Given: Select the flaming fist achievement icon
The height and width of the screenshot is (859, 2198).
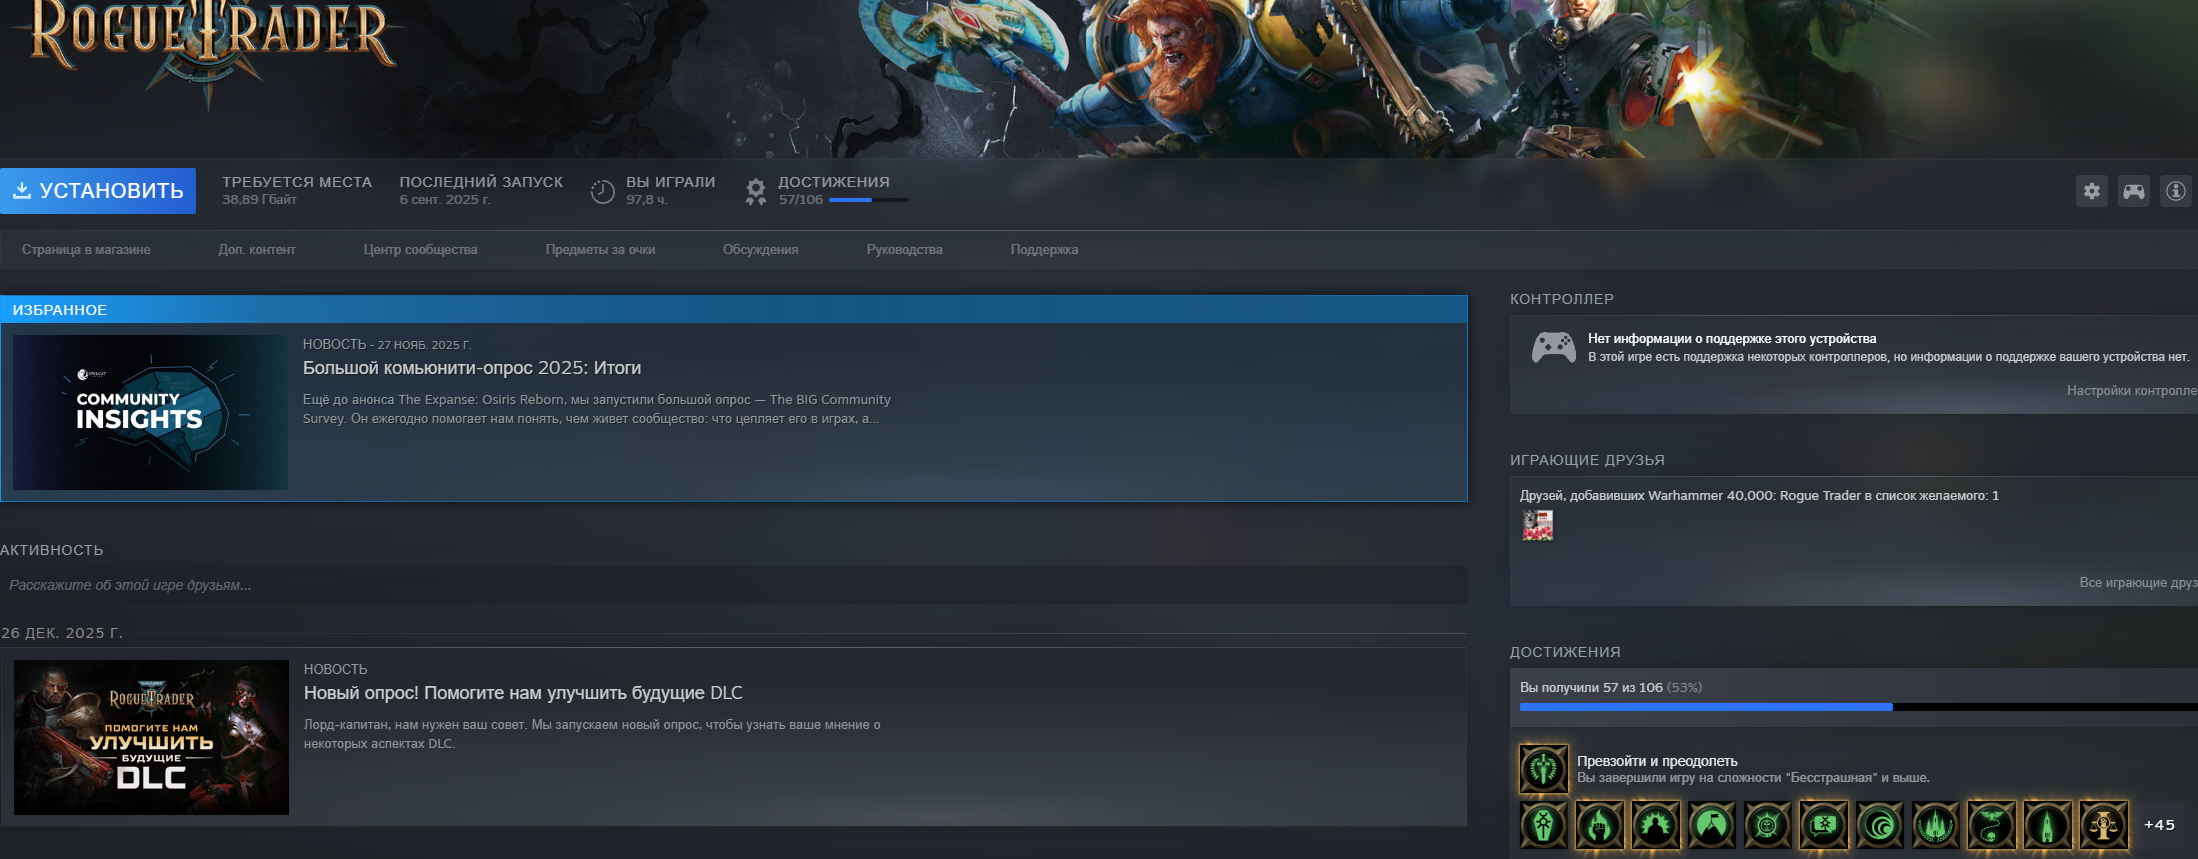Looking at the screenshot, I should 1599,825.
